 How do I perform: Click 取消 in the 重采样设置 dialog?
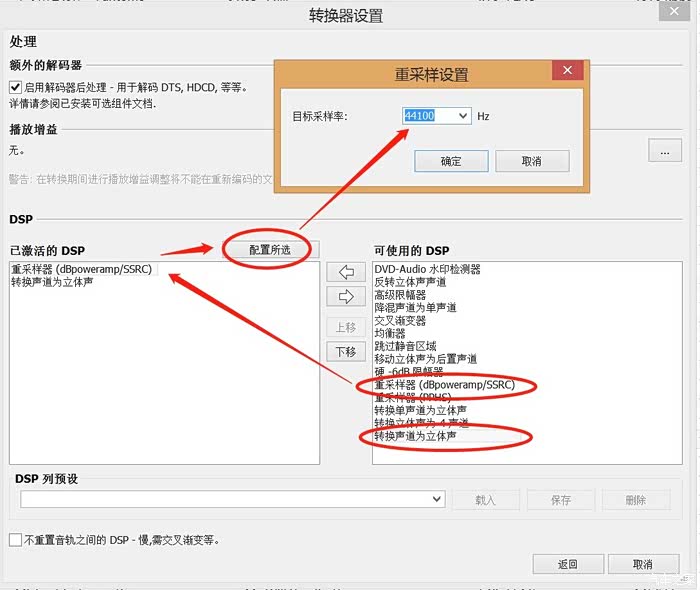531,161
